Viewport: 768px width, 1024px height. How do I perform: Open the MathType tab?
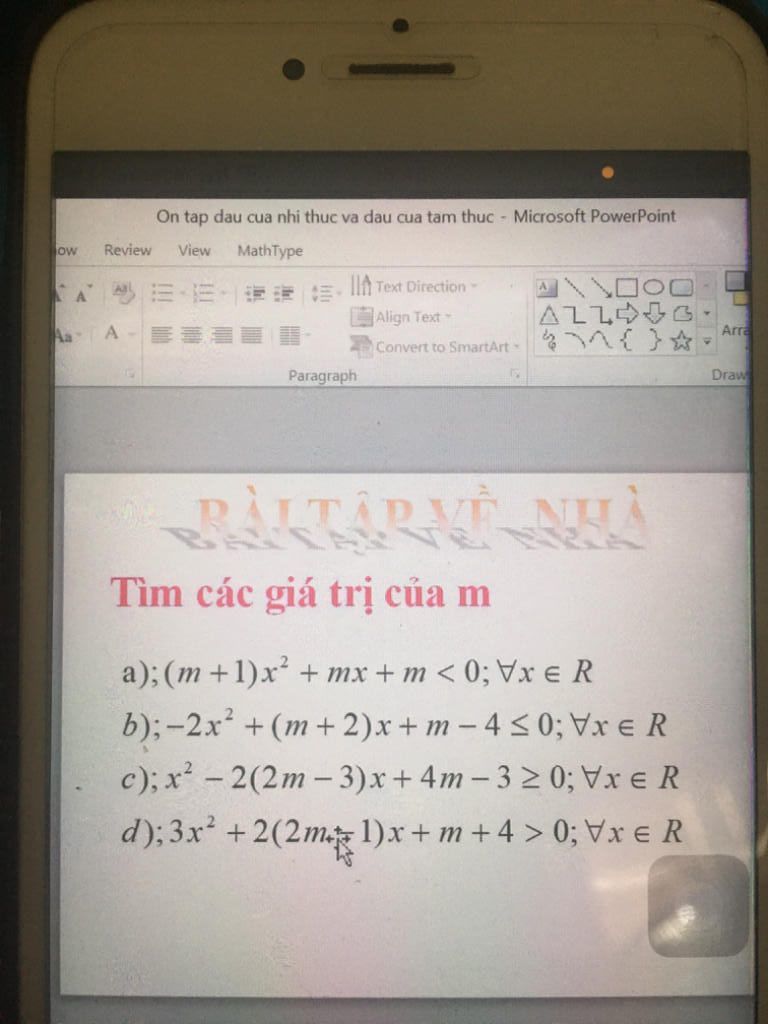(270, 251)
